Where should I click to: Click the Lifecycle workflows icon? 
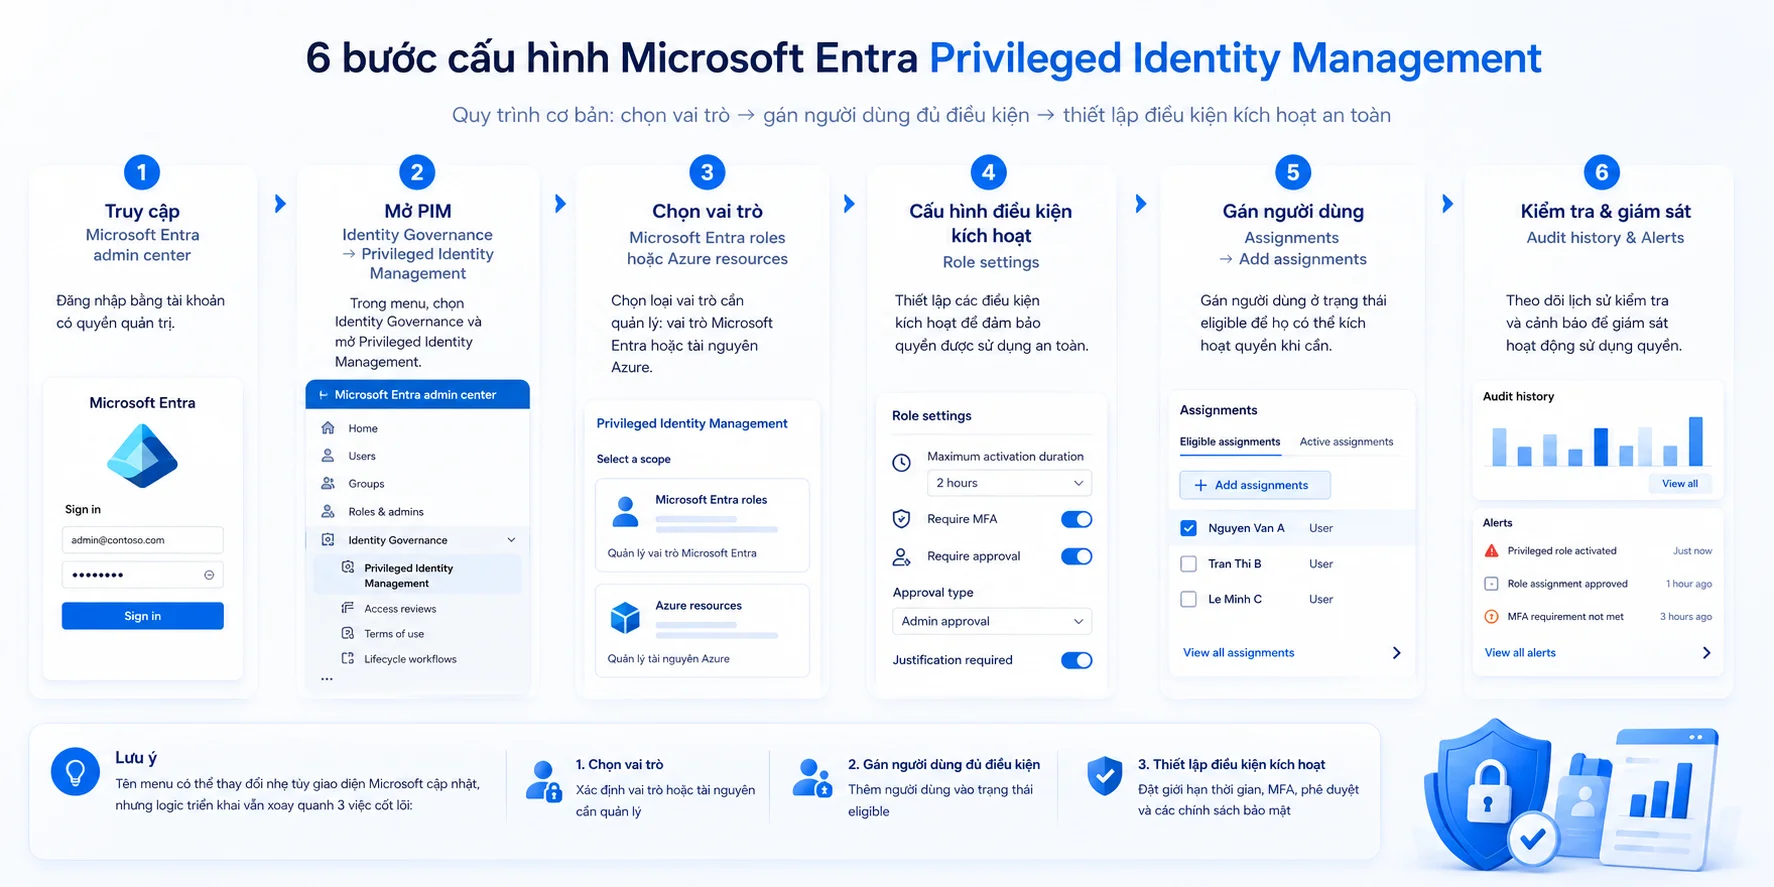tap(348, 659)
